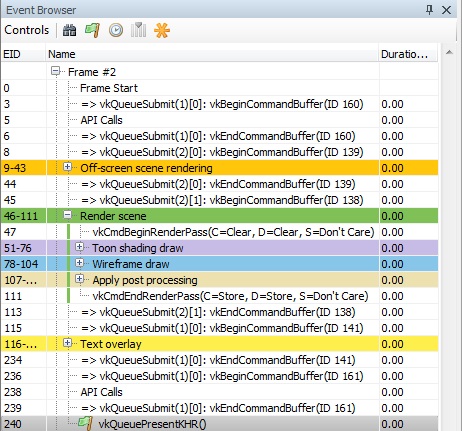
Task: Sort by the EID column header
Action: 23,54
